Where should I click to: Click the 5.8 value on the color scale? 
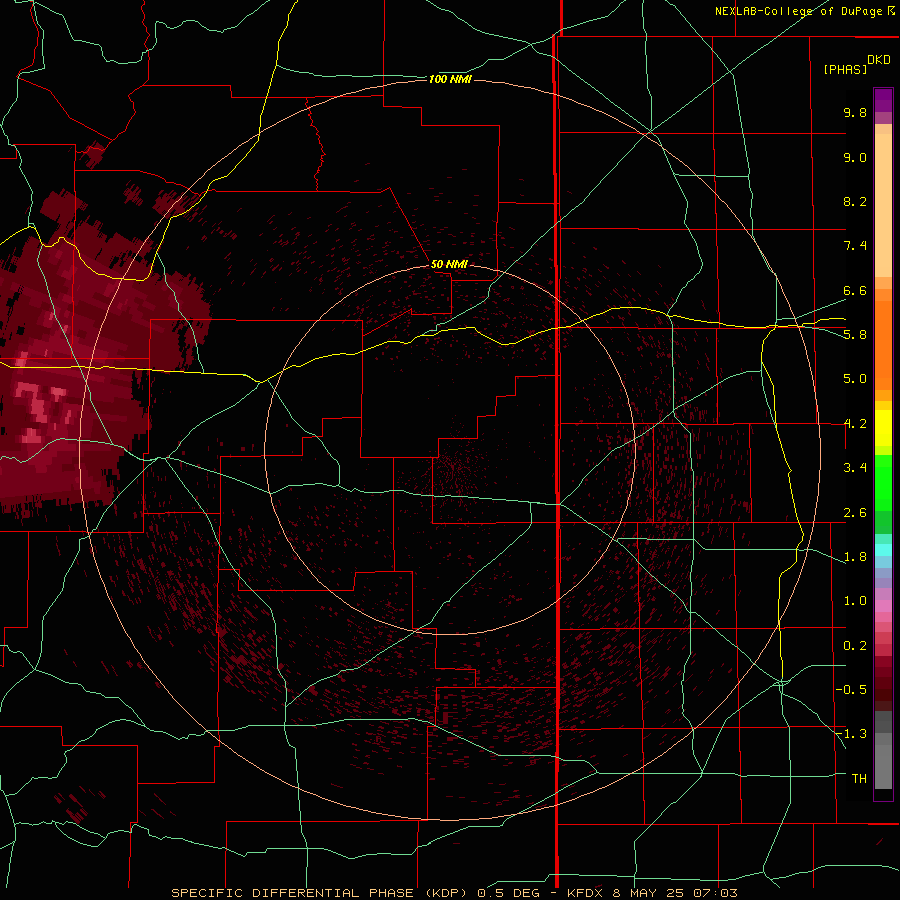(x=855, y=334)
